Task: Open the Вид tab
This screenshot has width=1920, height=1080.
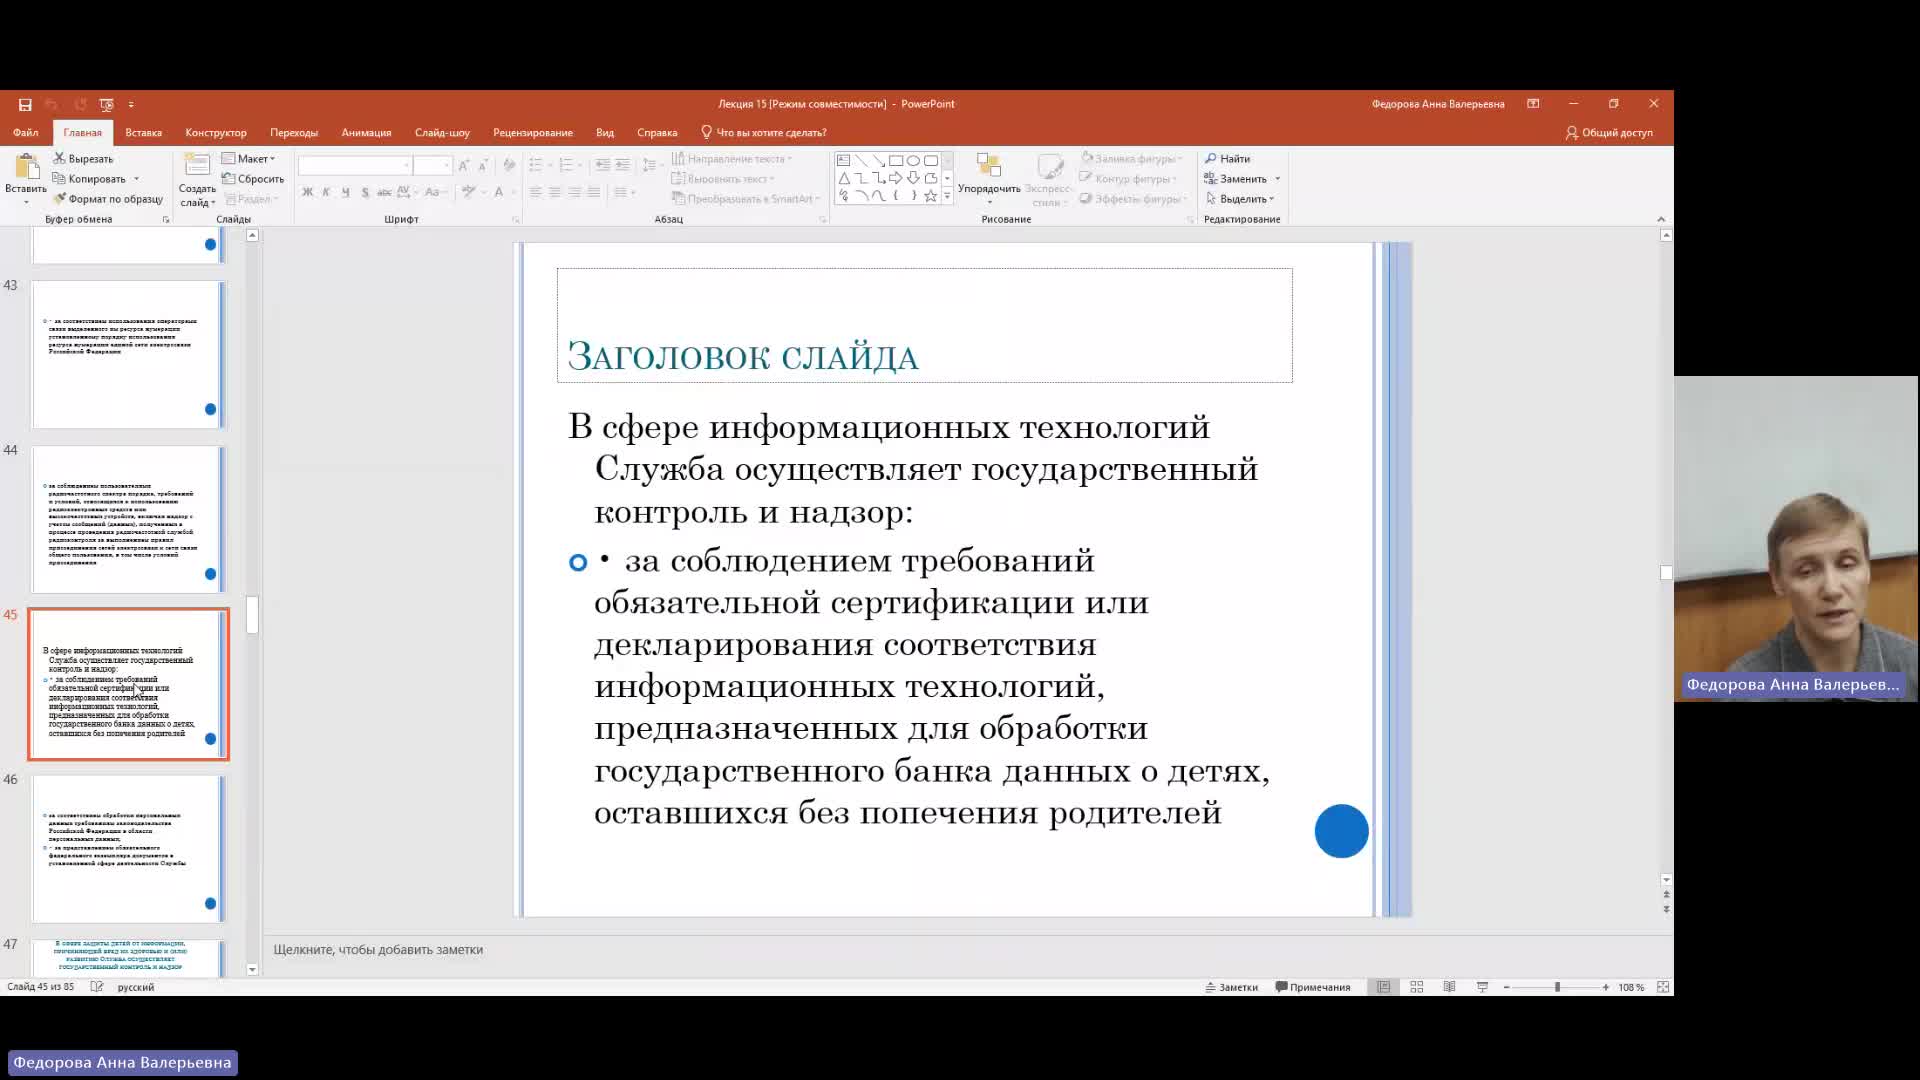Action: (x=605, y=132)
